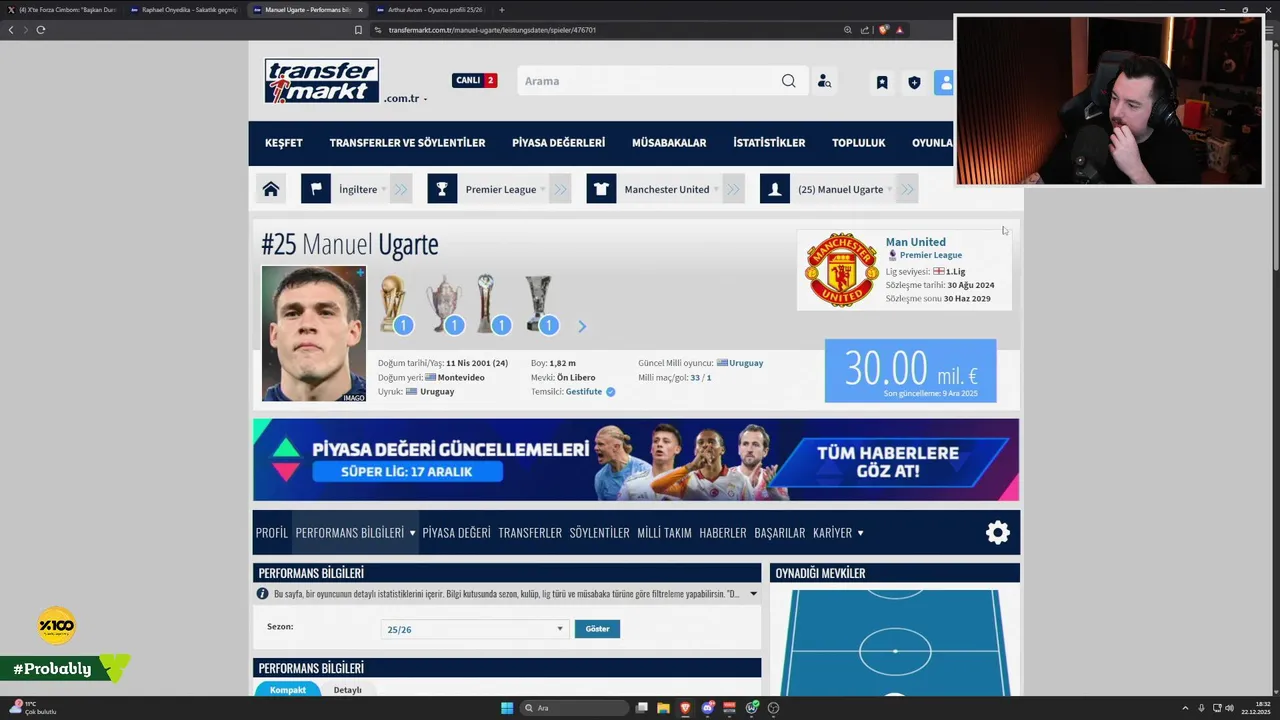Click the user profile icon
The image size is (1280, 720).
click(944, 83)
